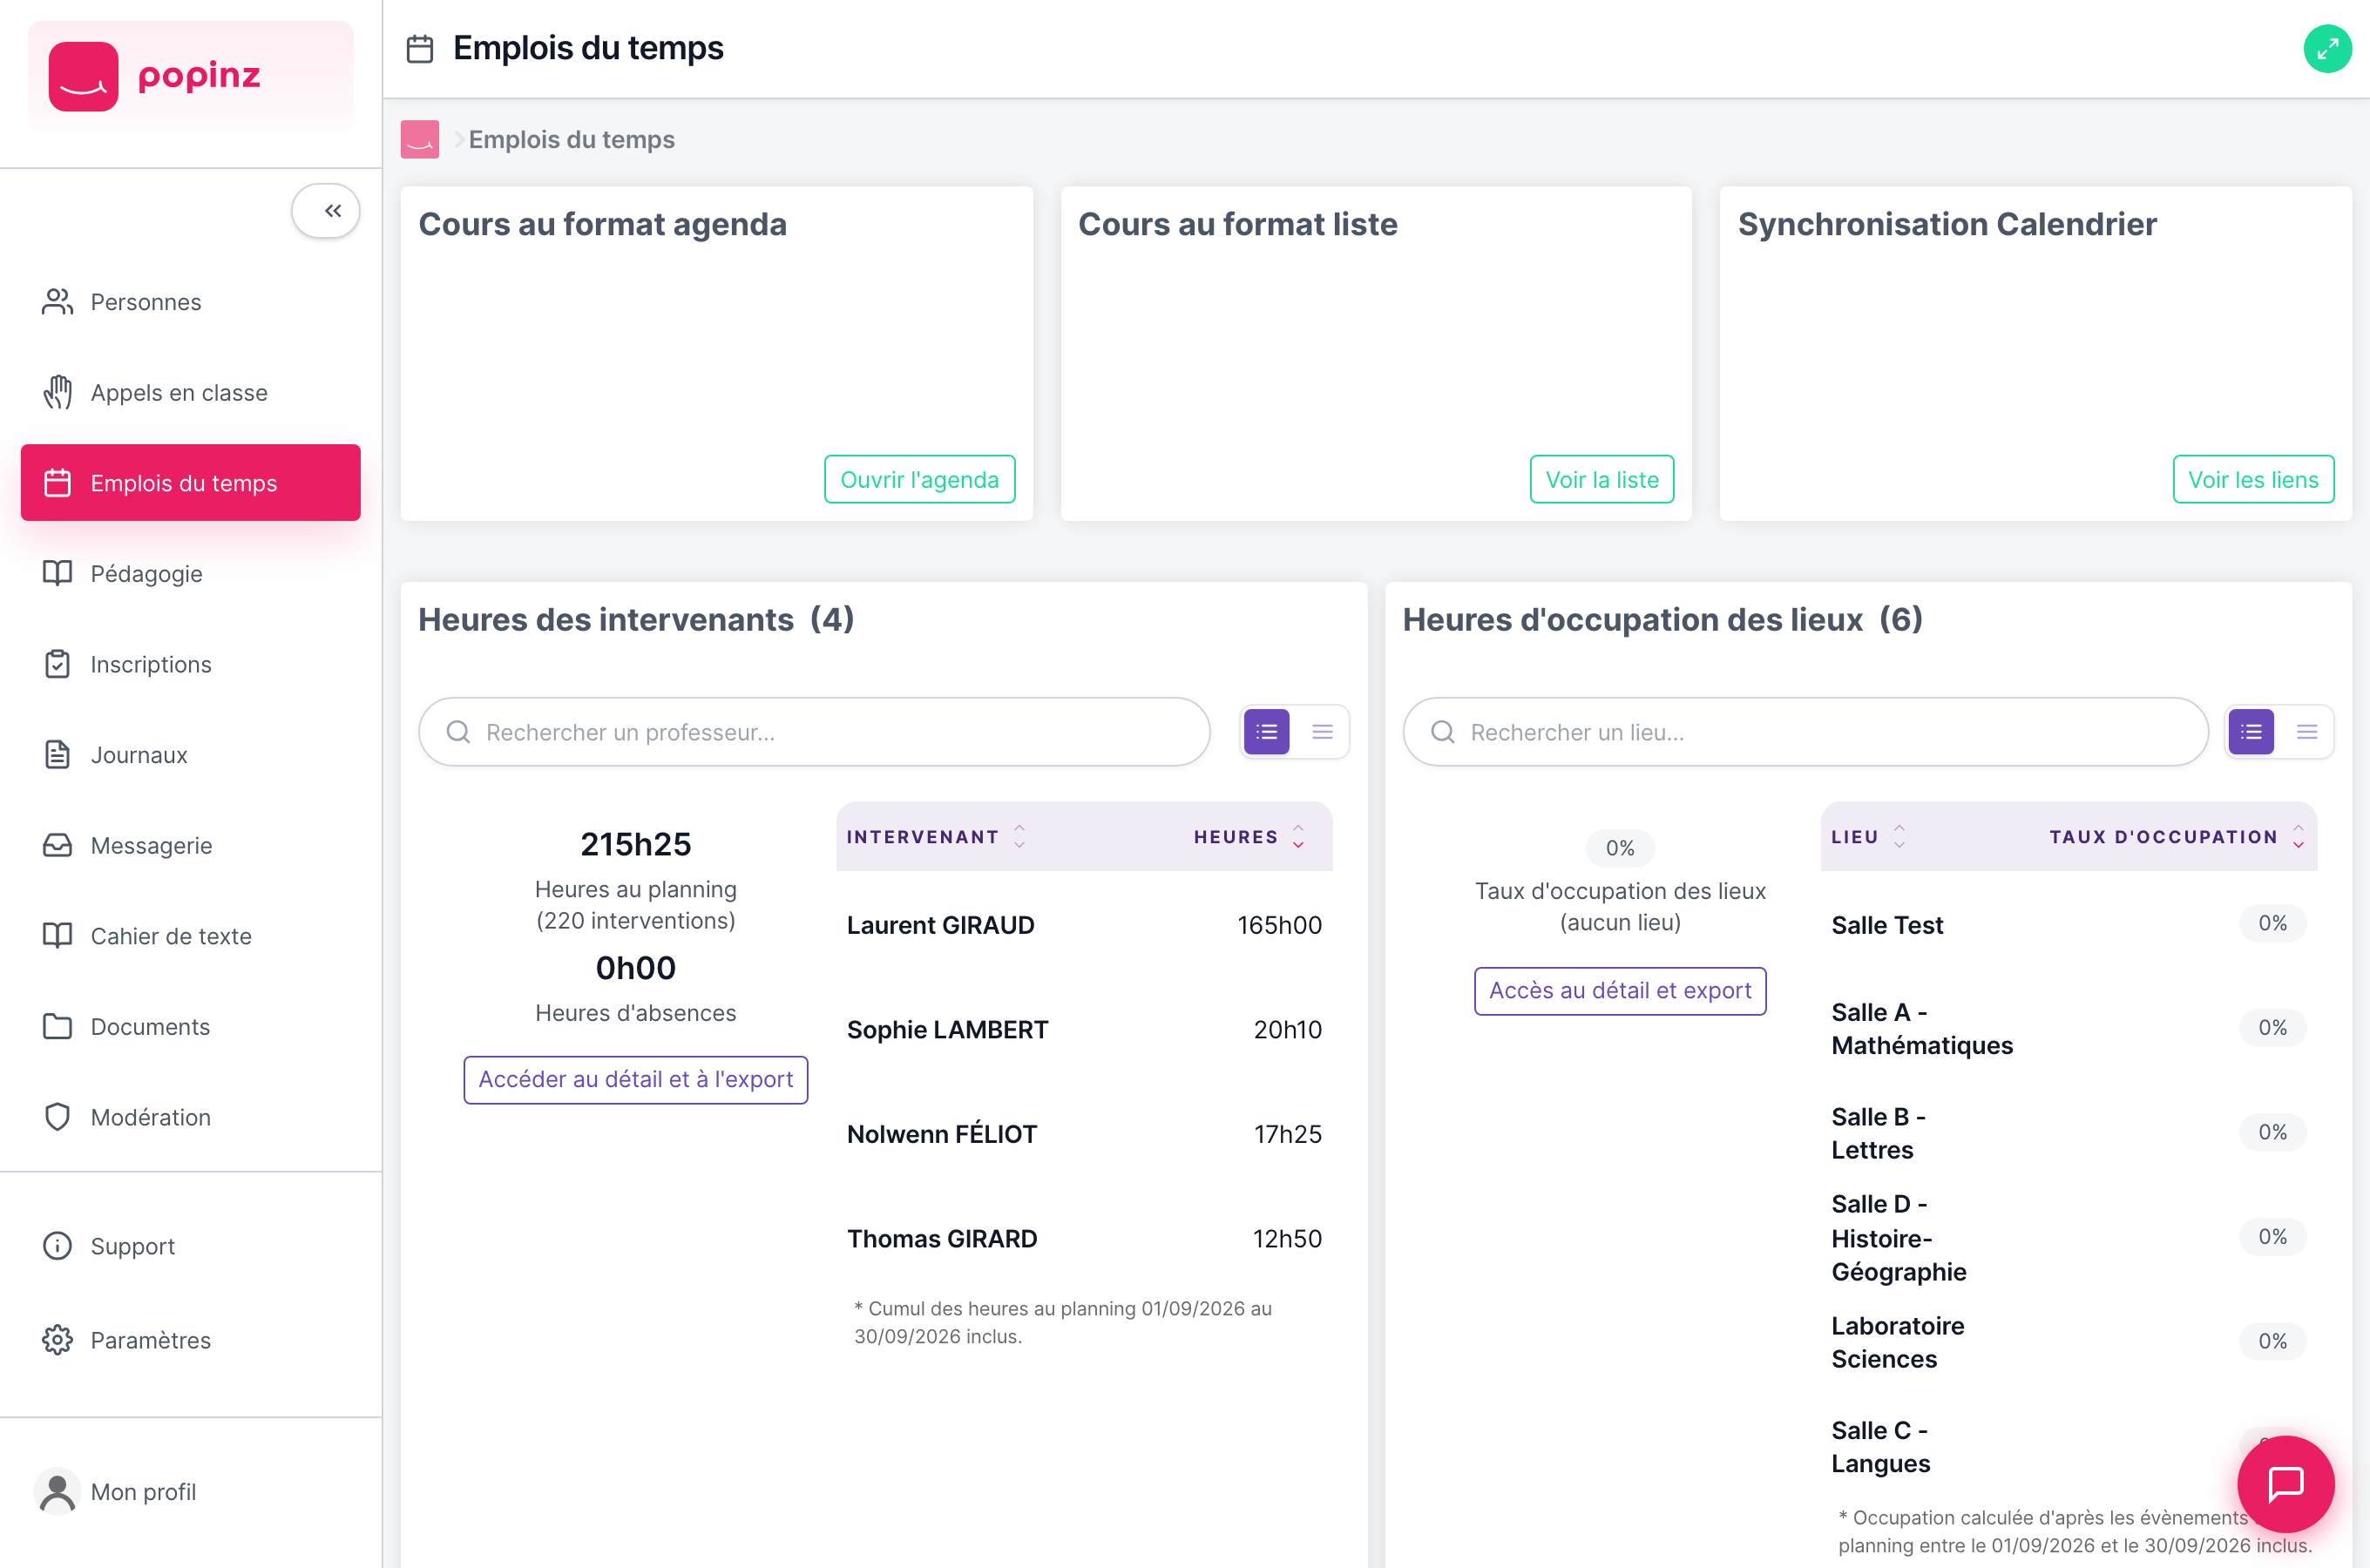
Task: Click Laboratoire Sciences in the lieux list
Action: pos(1897,1342)
